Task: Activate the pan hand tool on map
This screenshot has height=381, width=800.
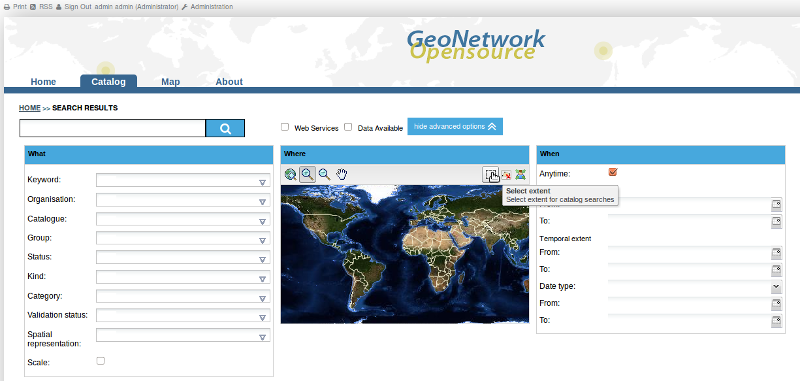Action: (341, 174)
